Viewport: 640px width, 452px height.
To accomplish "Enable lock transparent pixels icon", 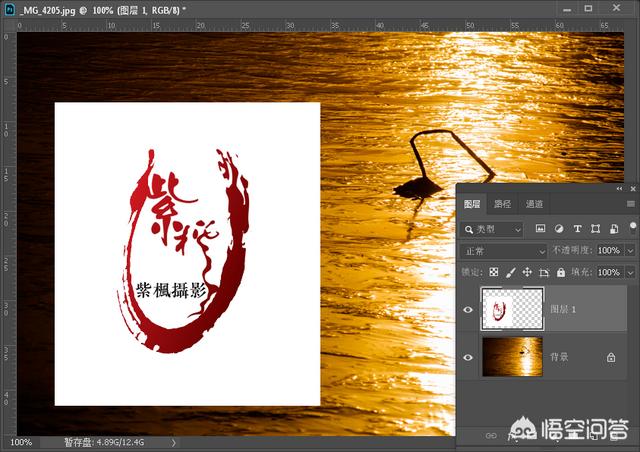I will tap(493, 272).
